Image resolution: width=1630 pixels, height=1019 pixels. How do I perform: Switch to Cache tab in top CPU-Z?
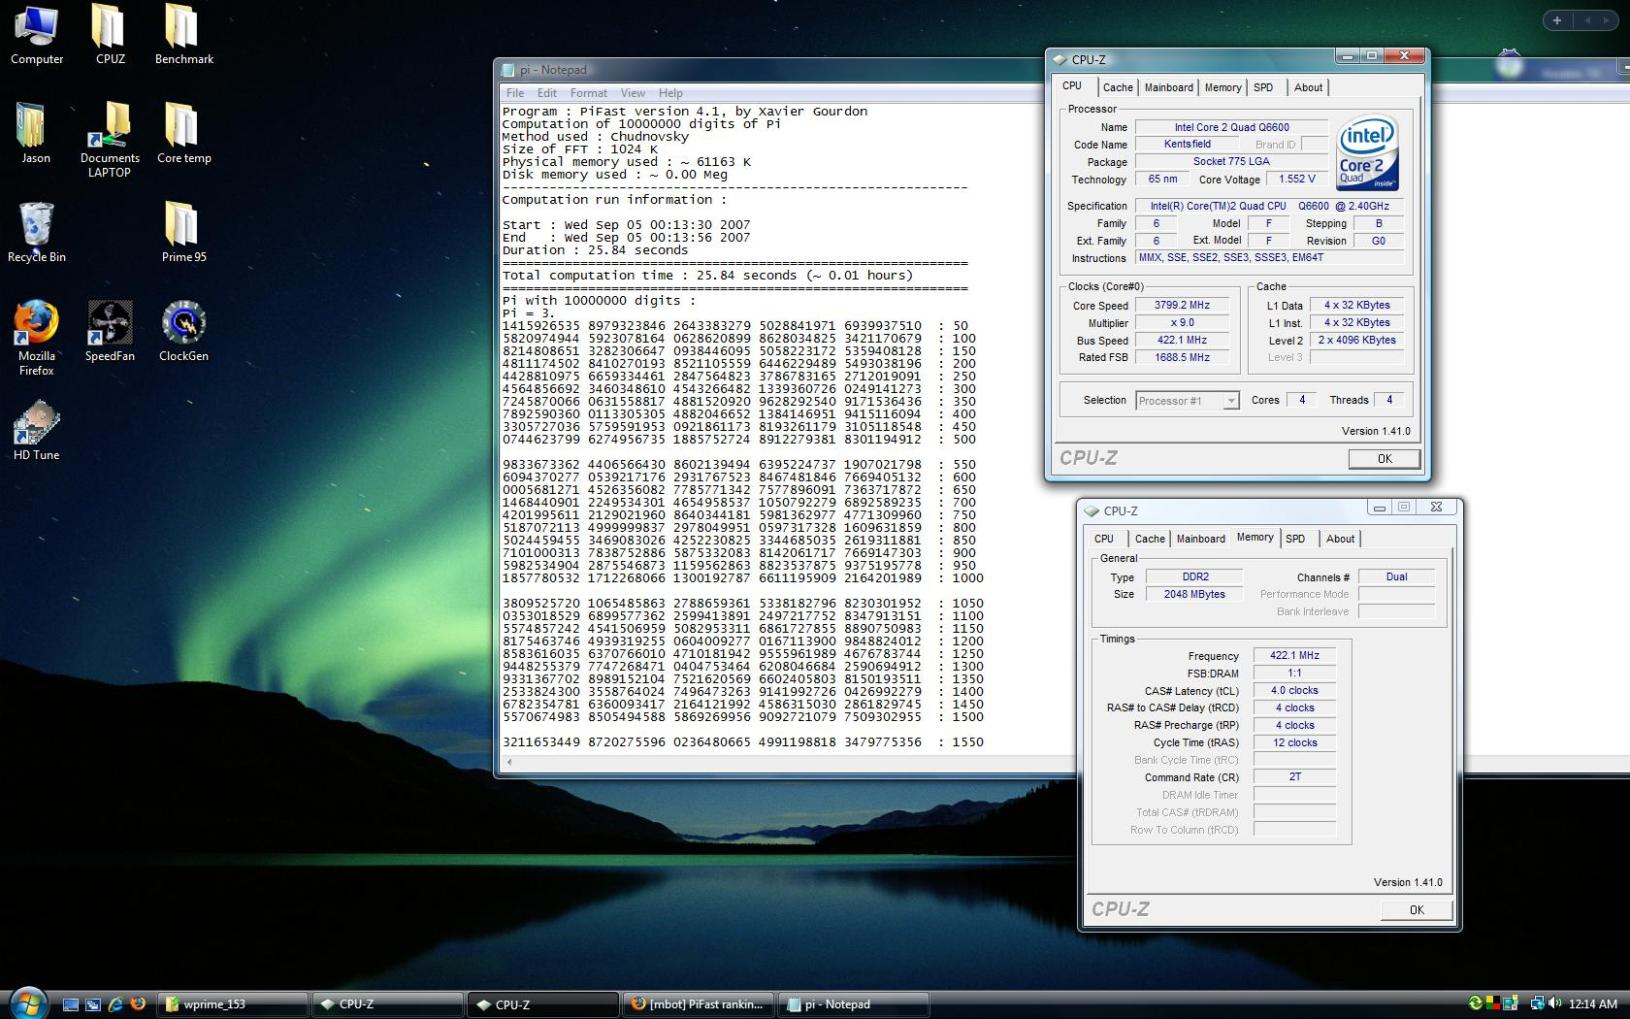[x=1118, y=88]
